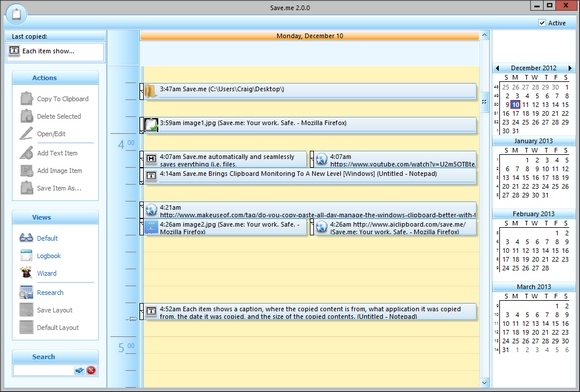Click the Save Item As... label
The image size is (580, 392).
tap(59, 188)
